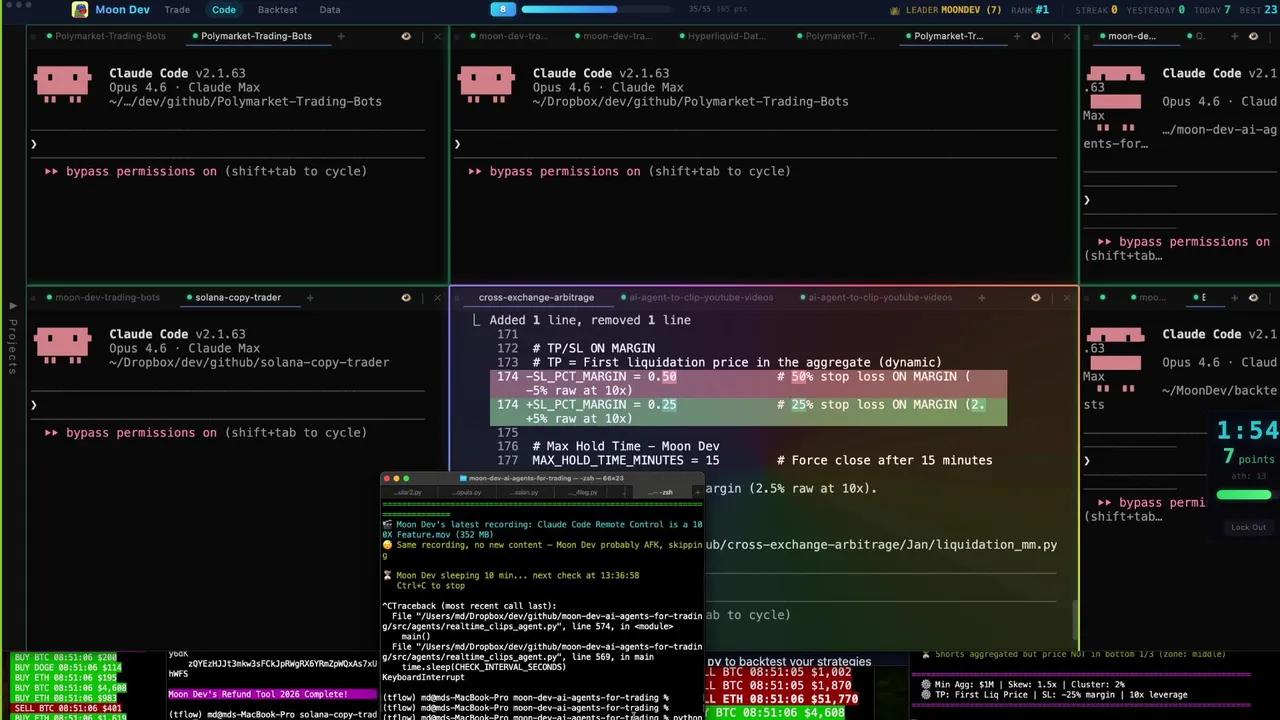Click BUY BTC $4,608 row in left feed

tap(70, 688)
